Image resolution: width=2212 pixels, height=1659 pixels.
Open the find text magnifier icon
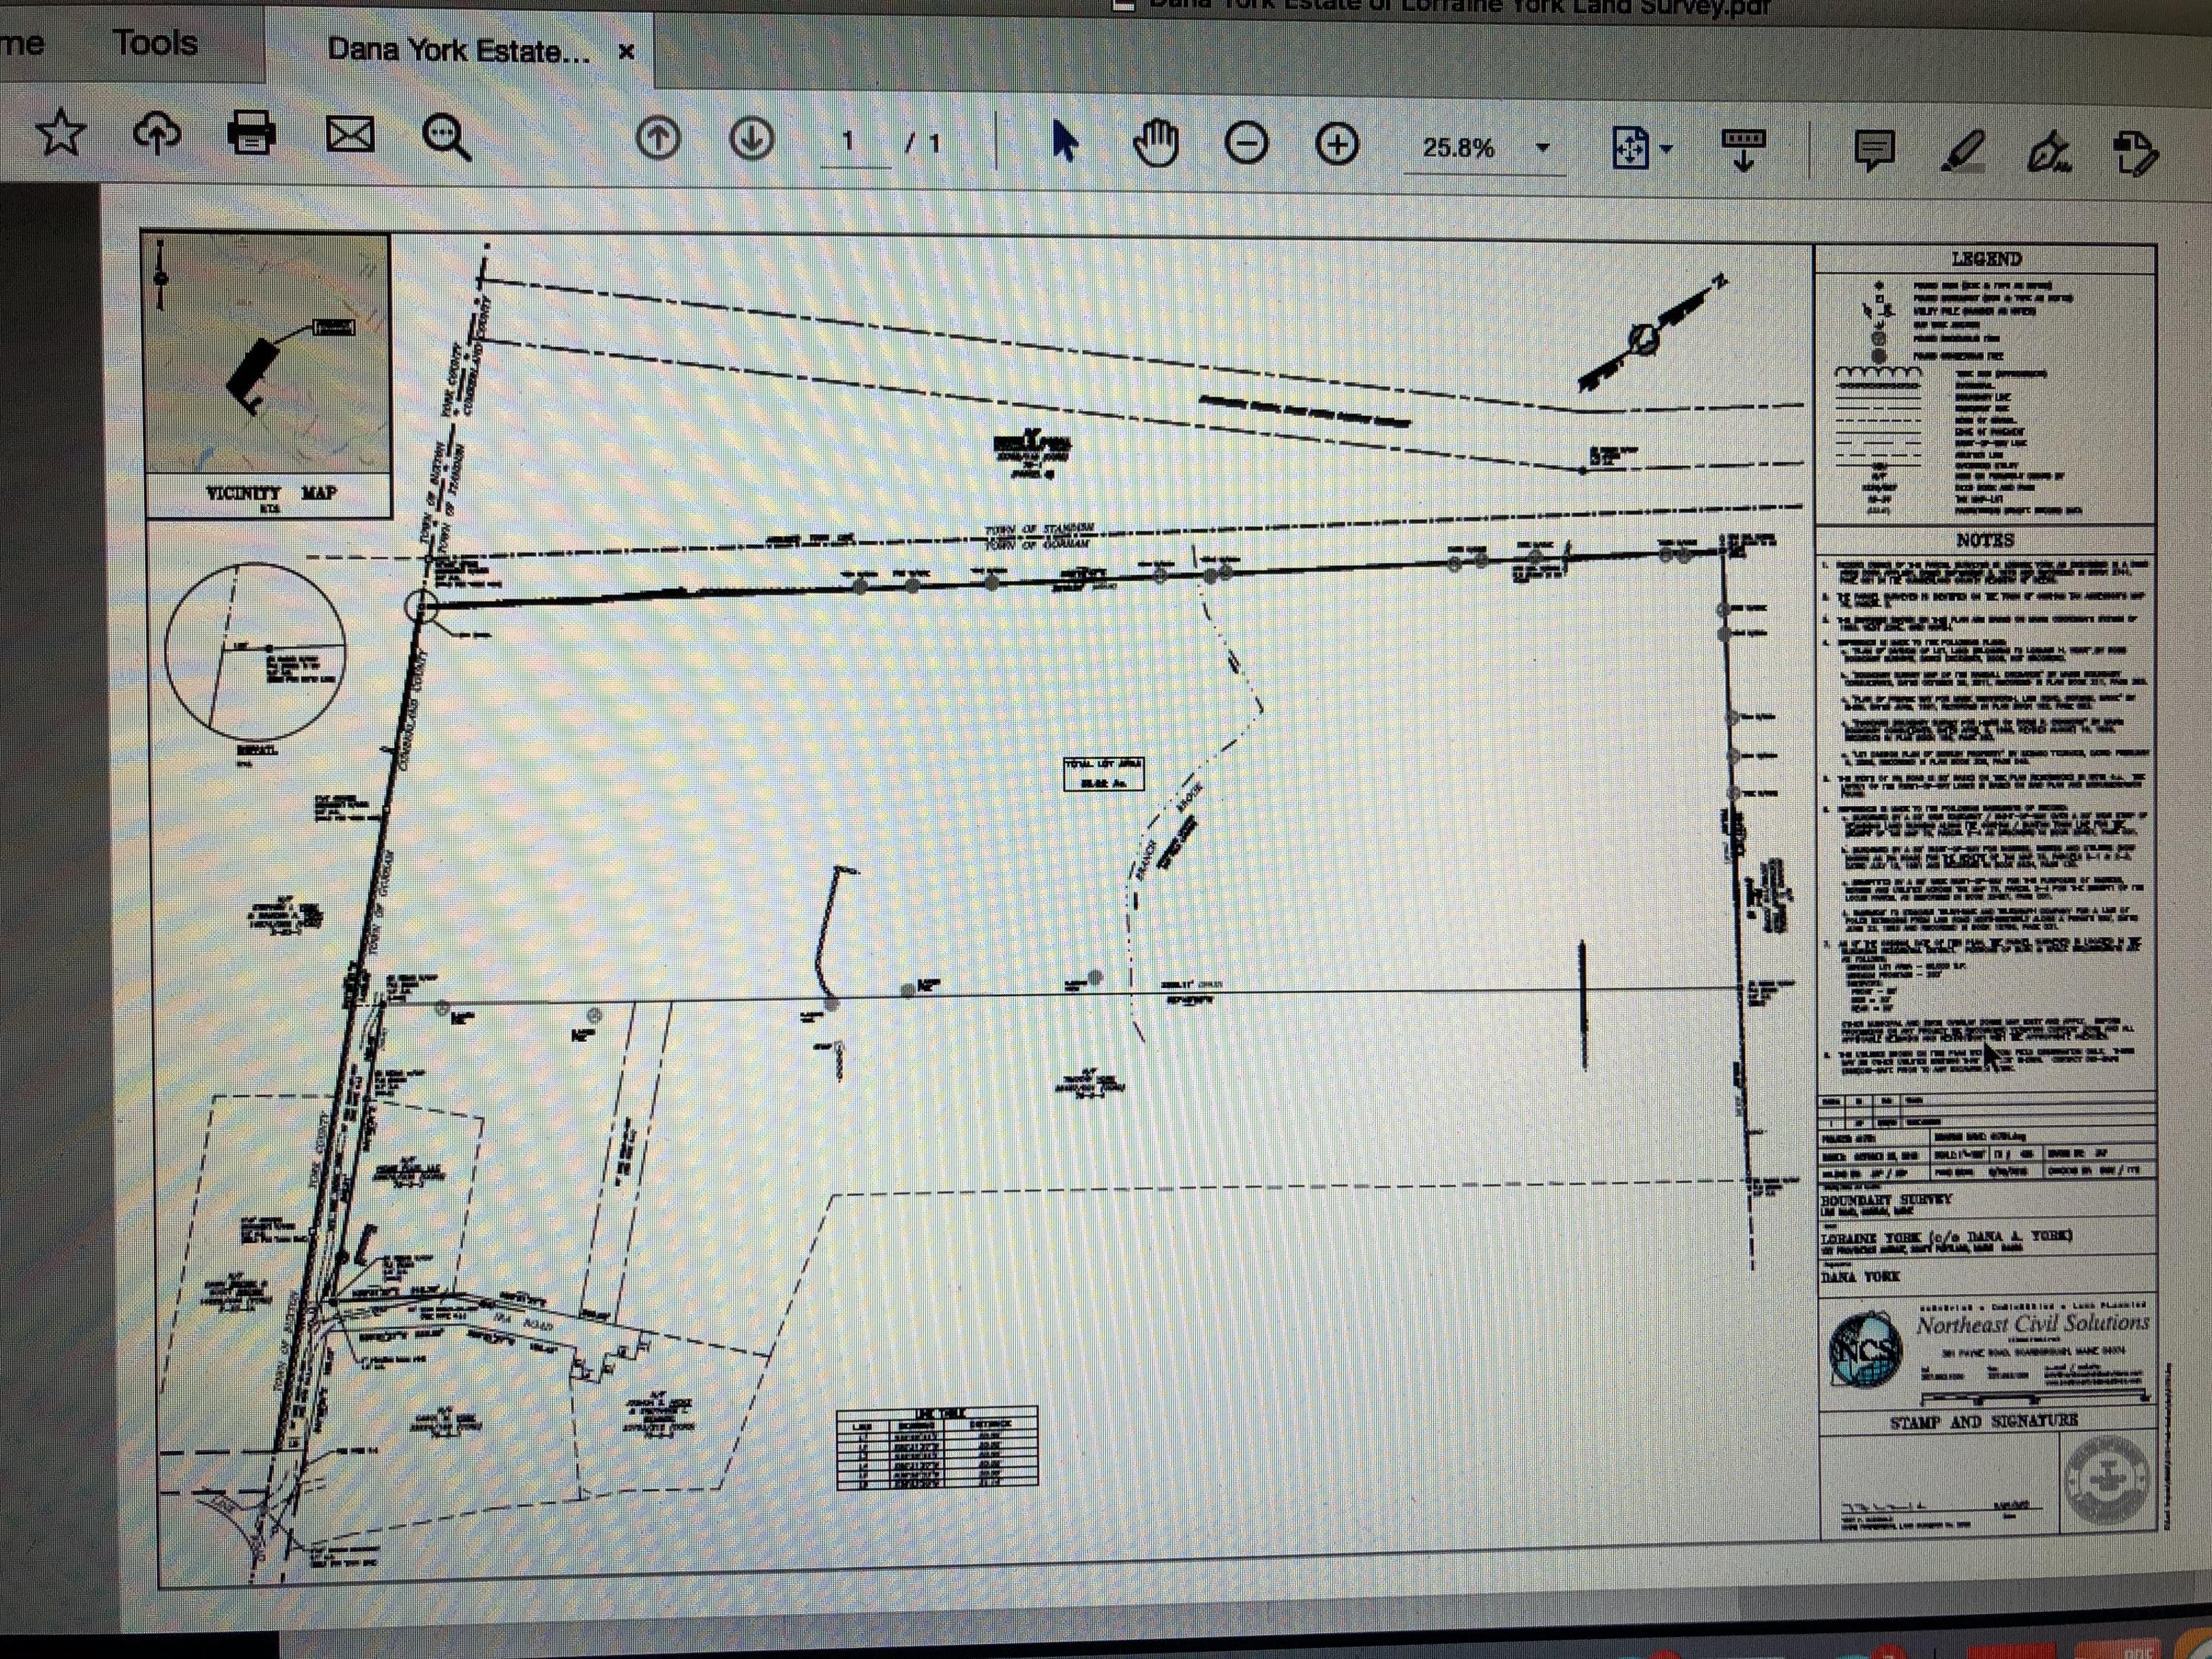tap(446, 137)
